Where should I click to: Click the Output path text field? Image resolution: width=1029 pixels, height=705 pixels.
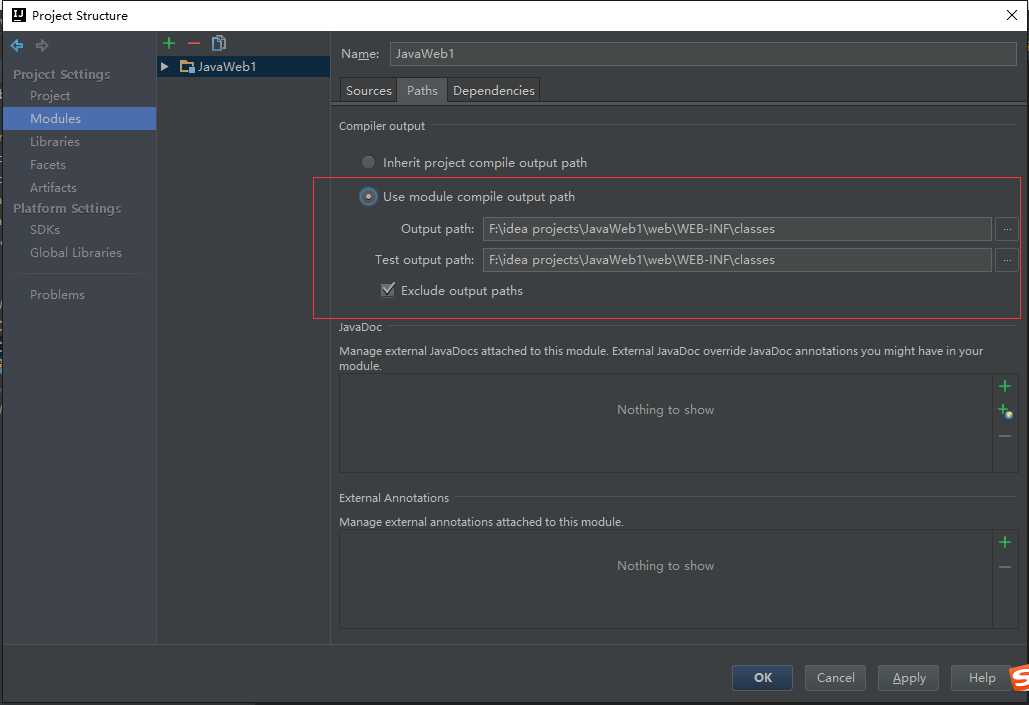click(x=737, y=228)
